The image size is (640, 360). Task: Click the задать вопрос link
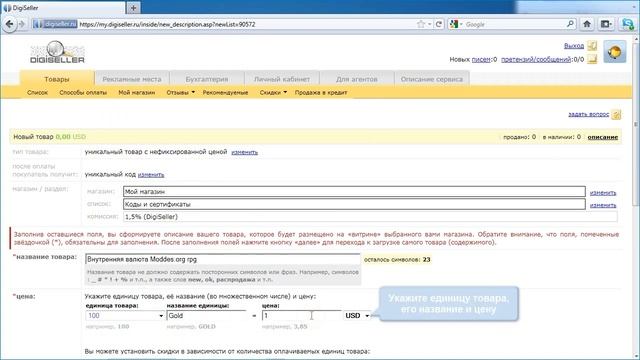(589, 114)
